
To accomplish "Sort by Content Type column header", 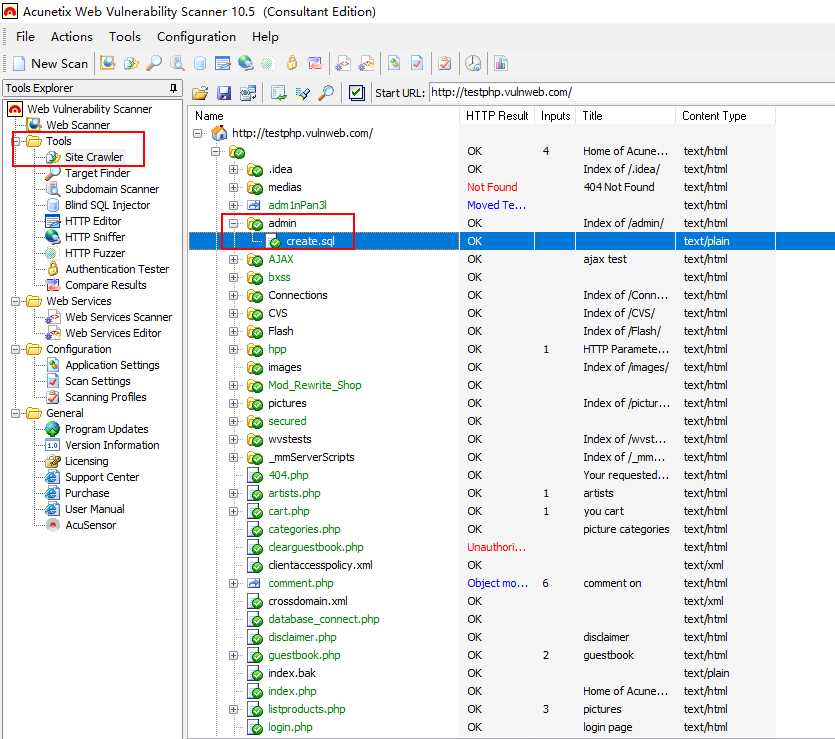I will tap(725, 116).
